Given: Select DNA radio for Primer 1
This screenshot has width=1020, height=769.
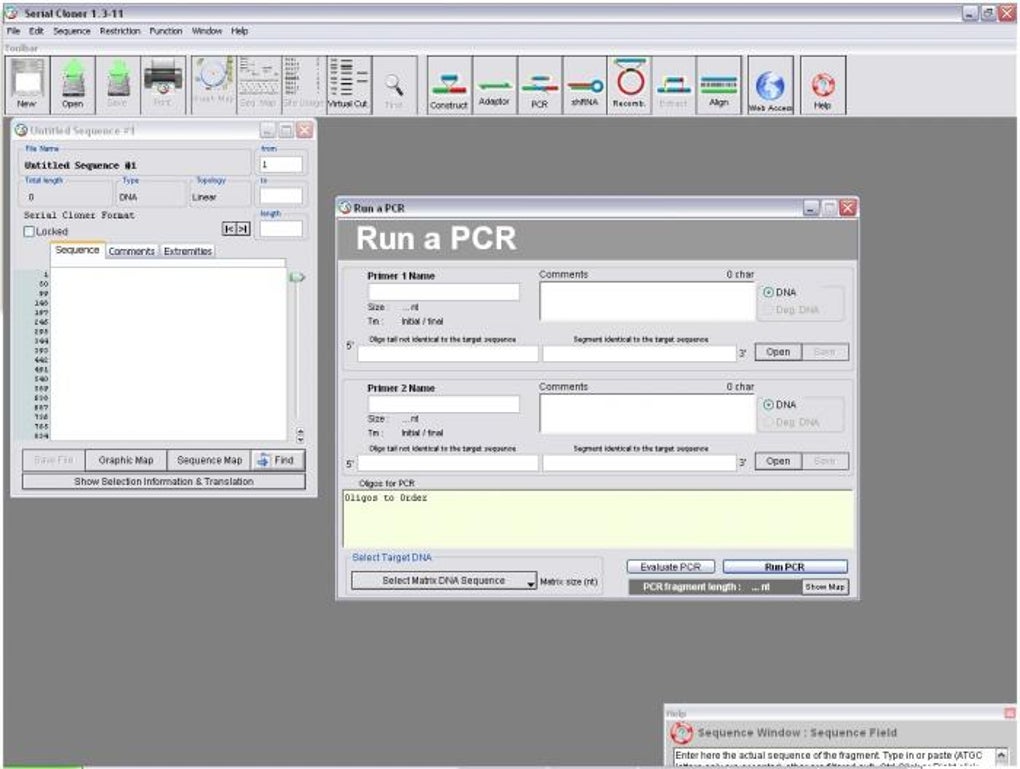Looking at the screenshot, I should tap(769, 293).
